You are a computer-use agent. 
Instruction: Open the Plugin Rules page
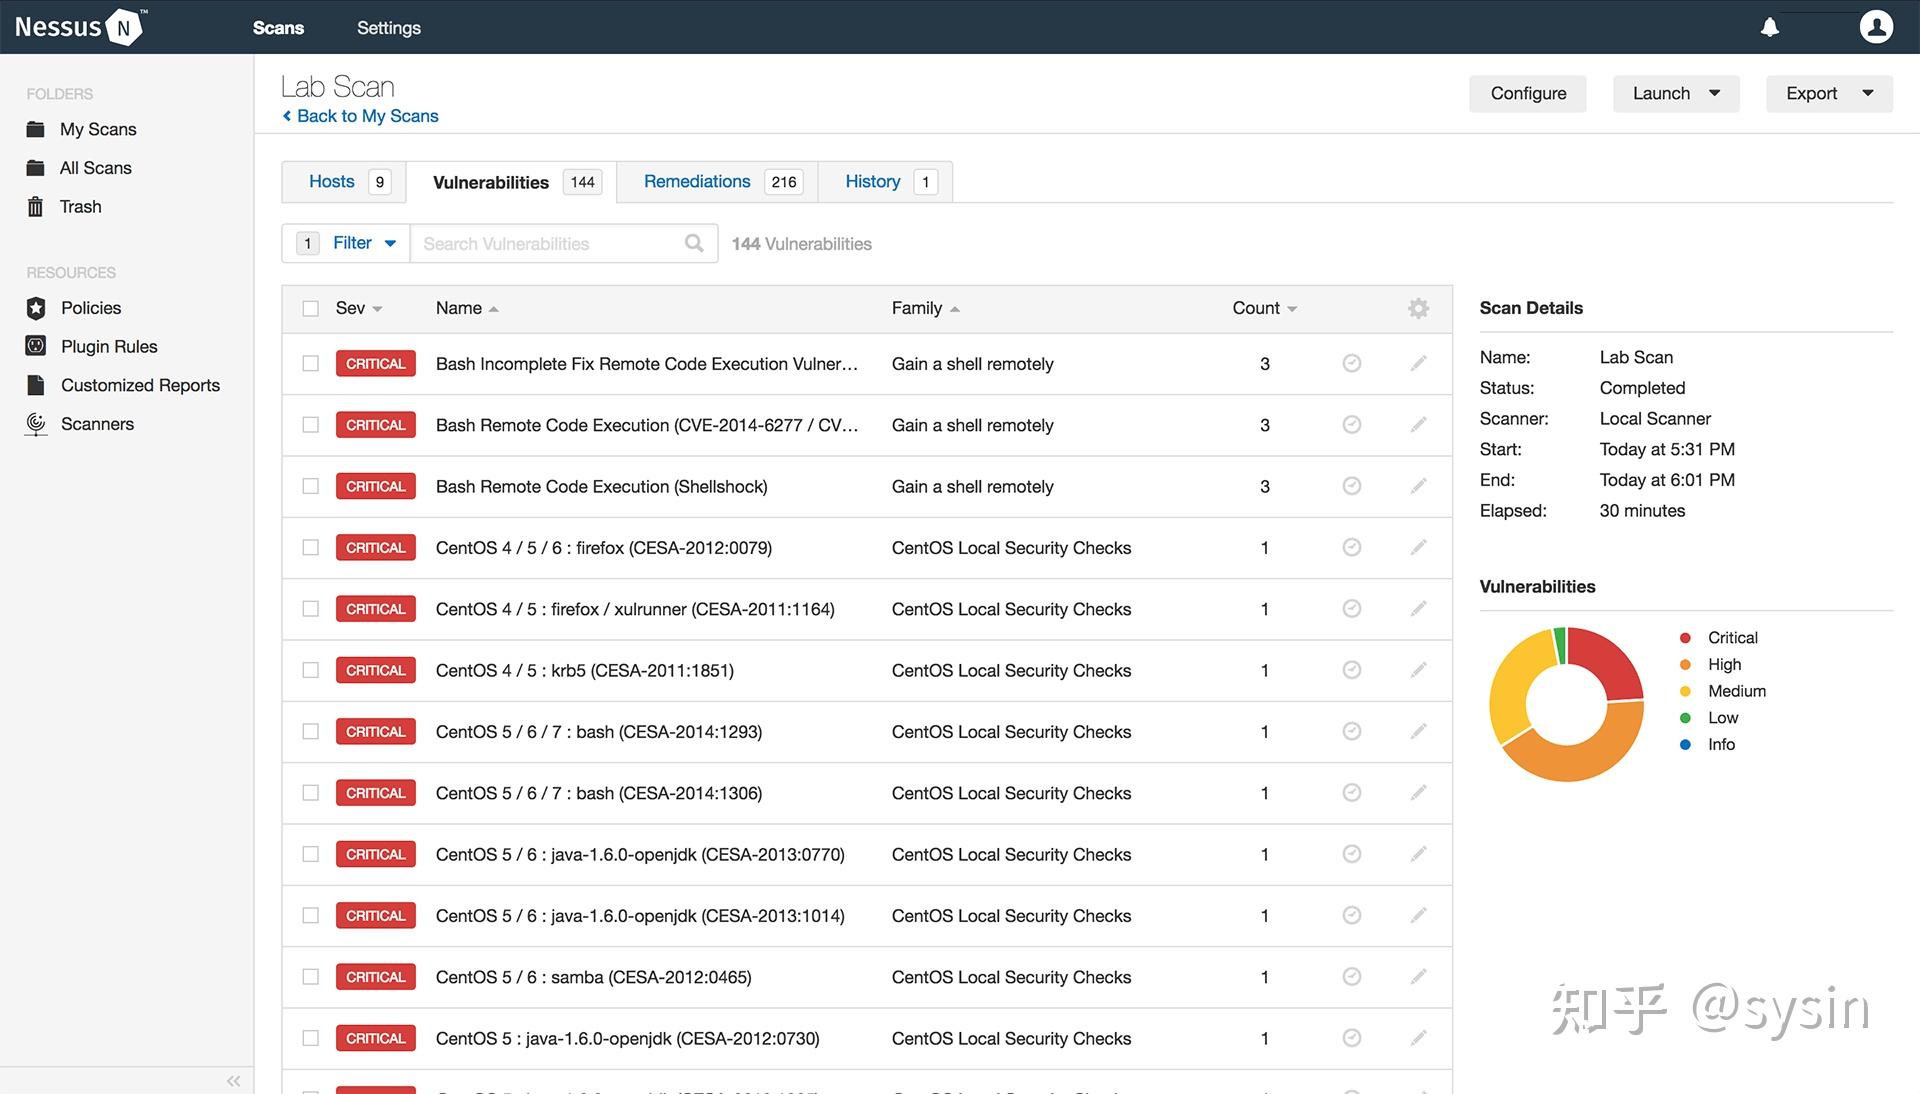pos(109,346)
